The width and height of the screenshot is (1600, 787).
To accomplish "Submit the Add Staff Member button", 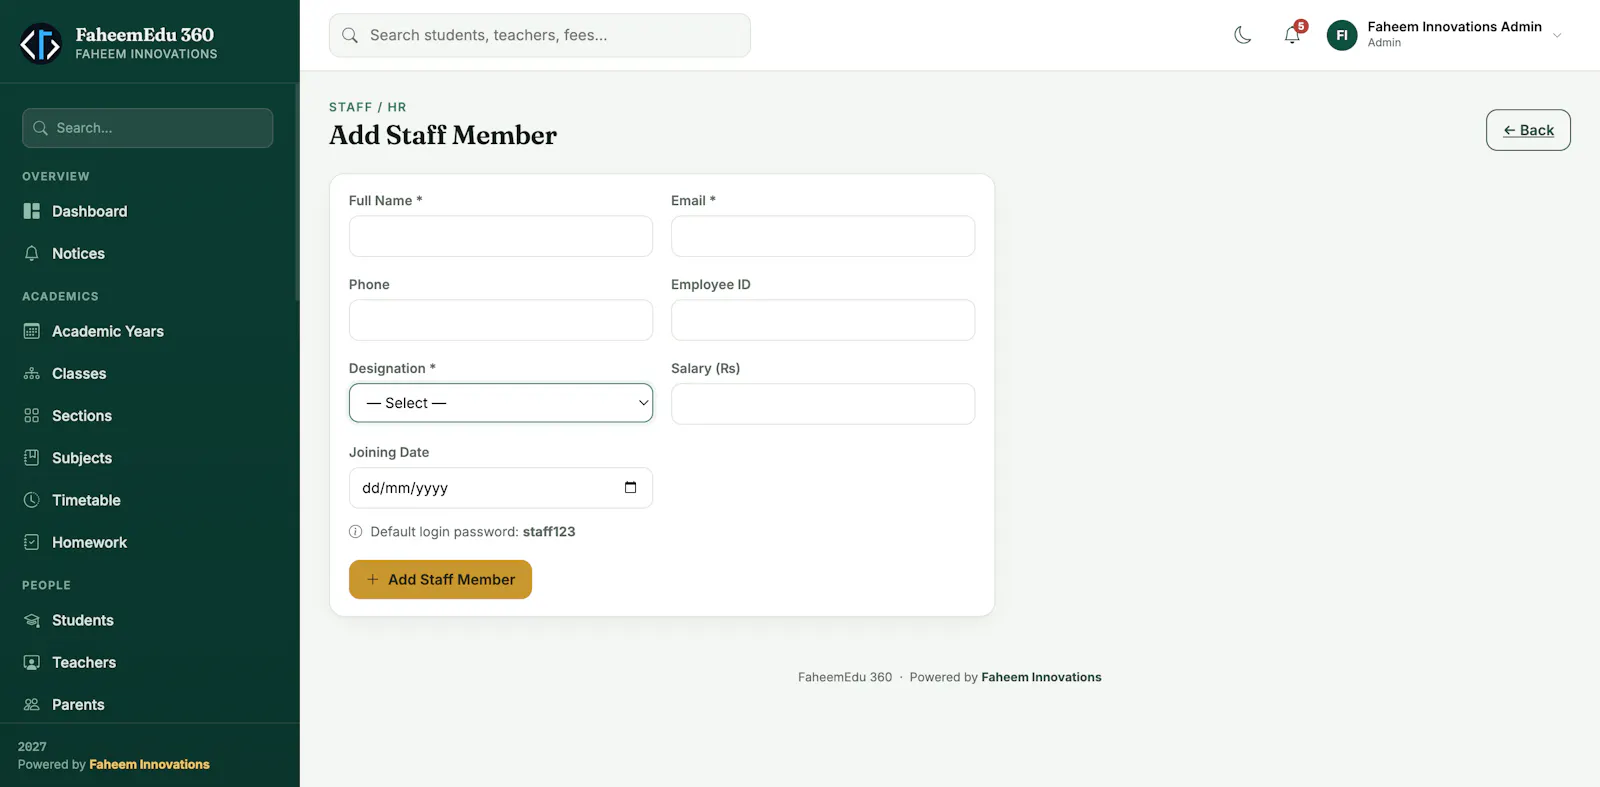I will pyautogui.click(x=440, y=579).
